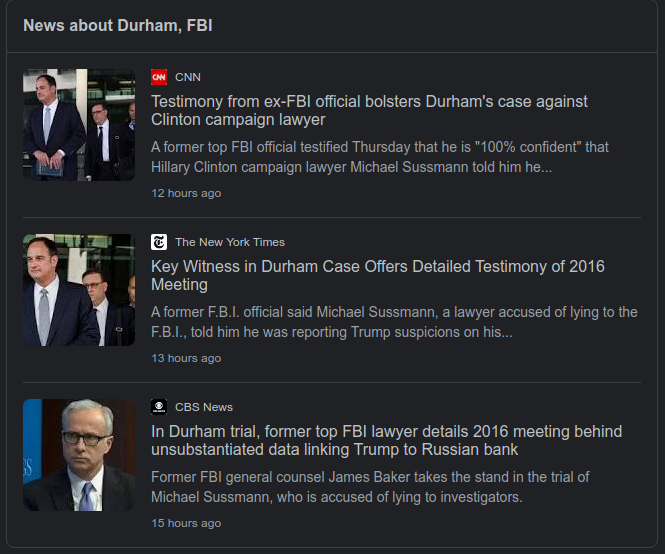665x554 pixels.
Task: Click The New York Times source name
Action: 230,242
